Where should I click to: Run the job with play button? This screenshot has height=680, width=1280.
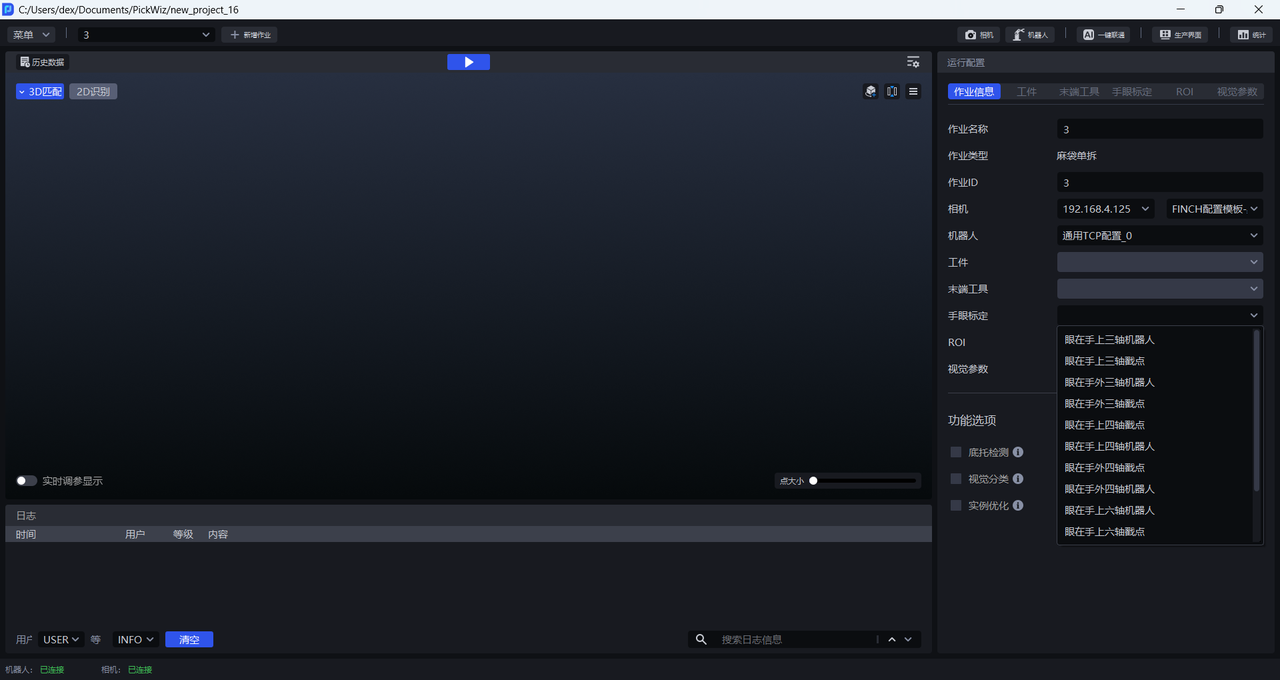pyautogui.click(x=468, y=62)
